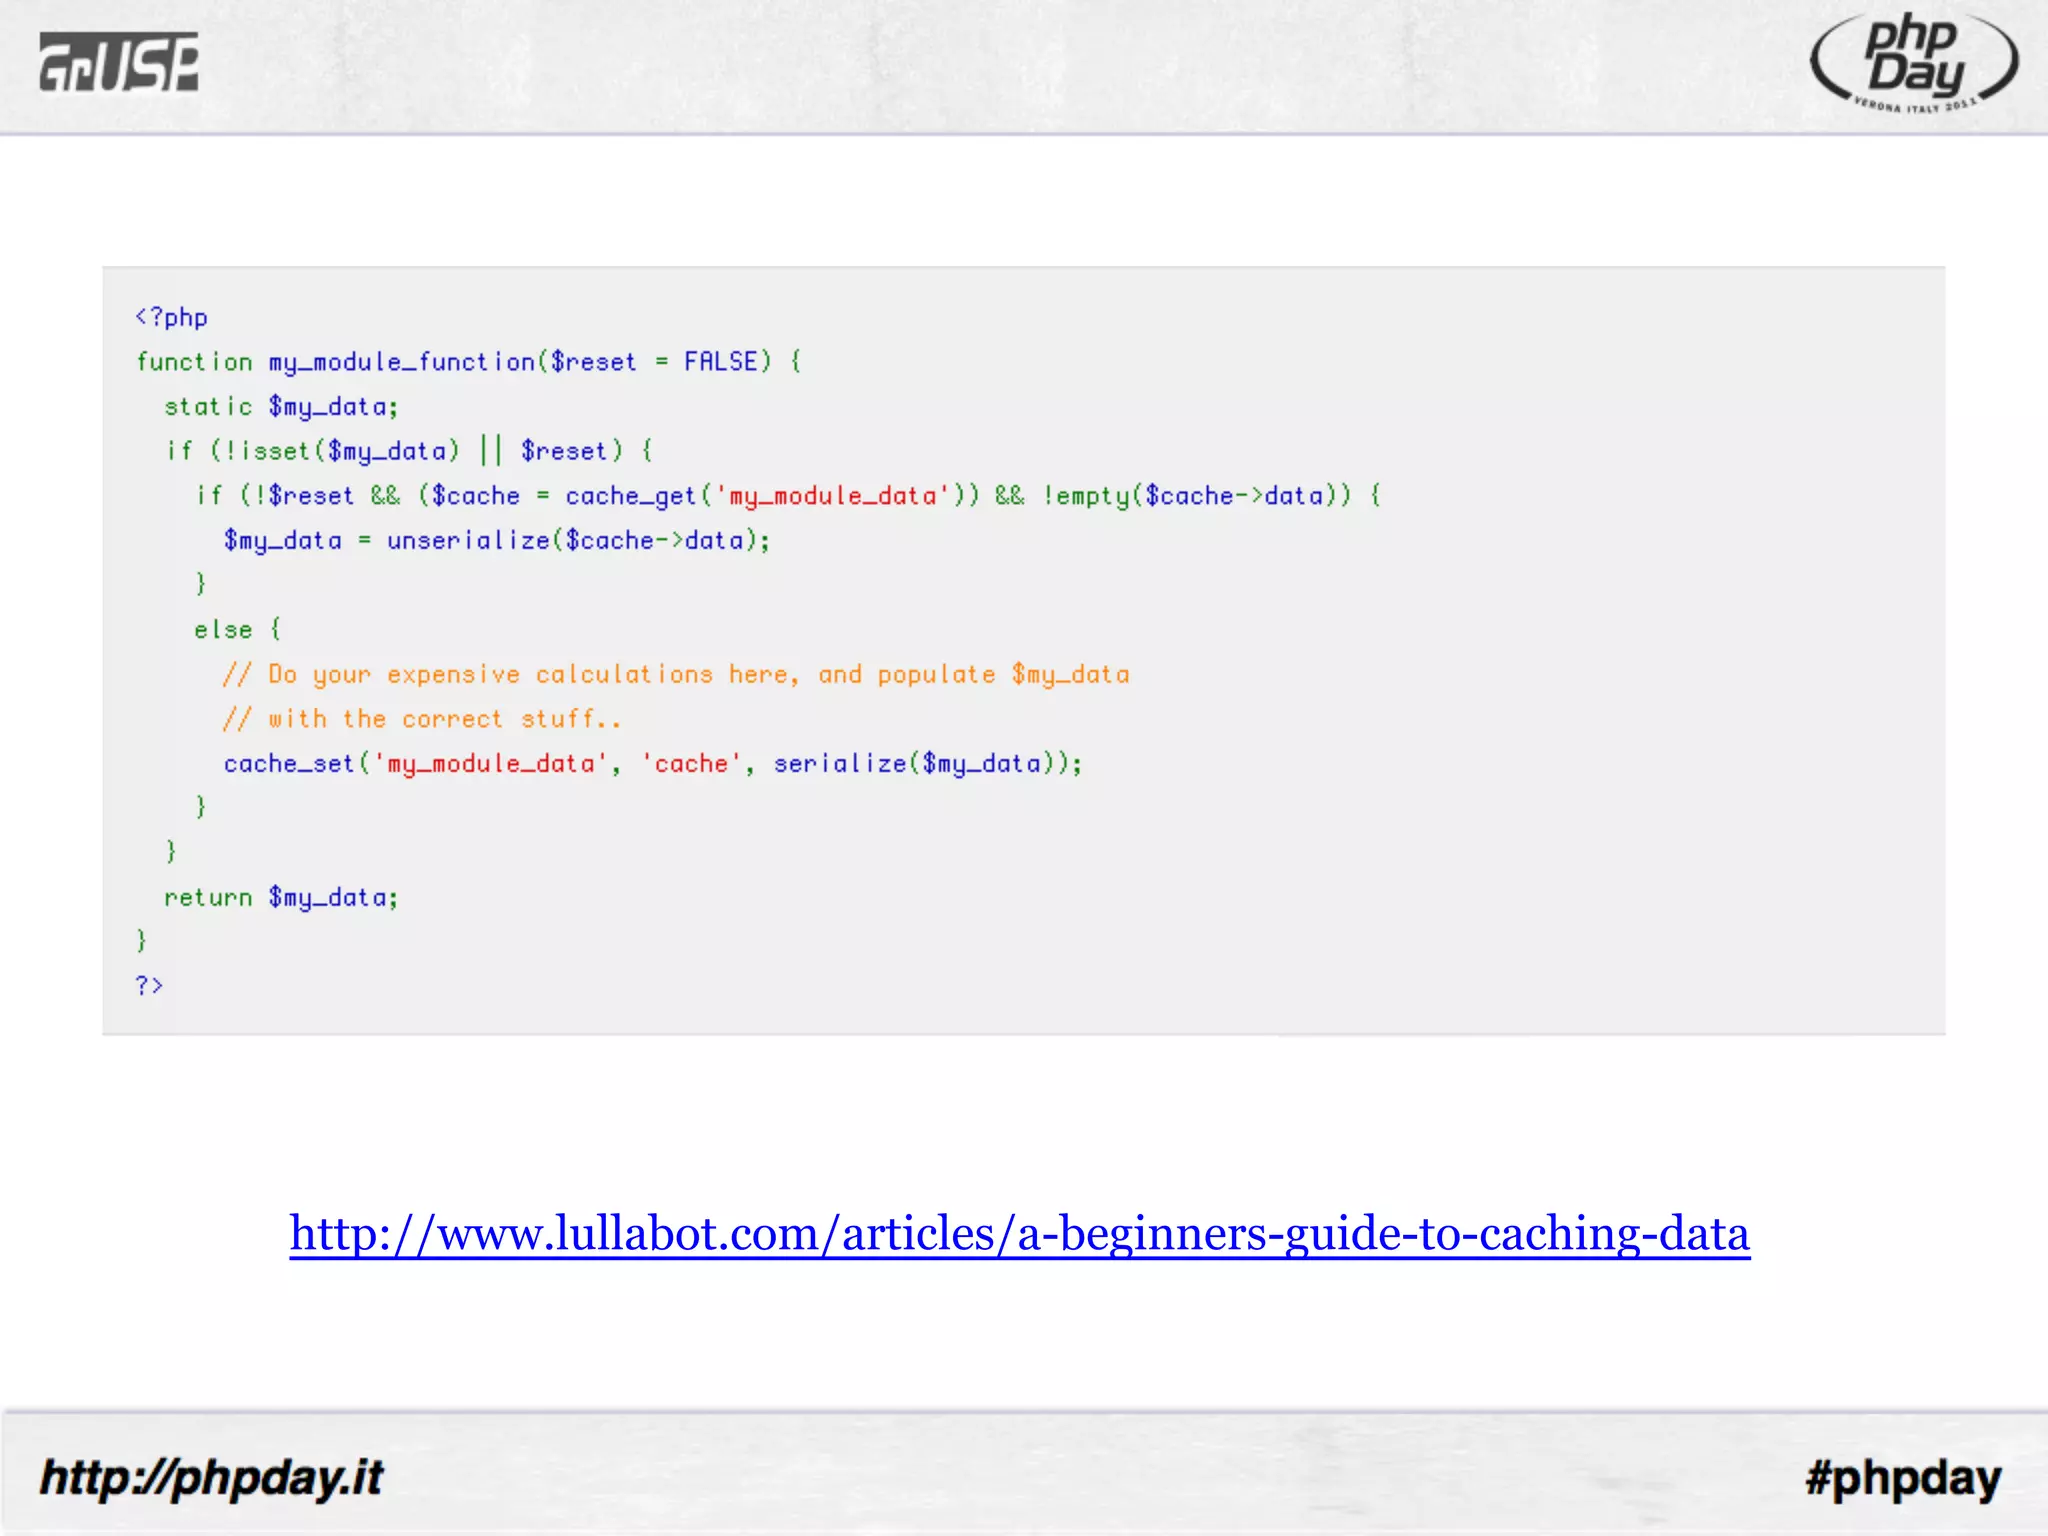Click the phpDay Verona logo
2048x1536 pixels.
tap(1913, 62)
